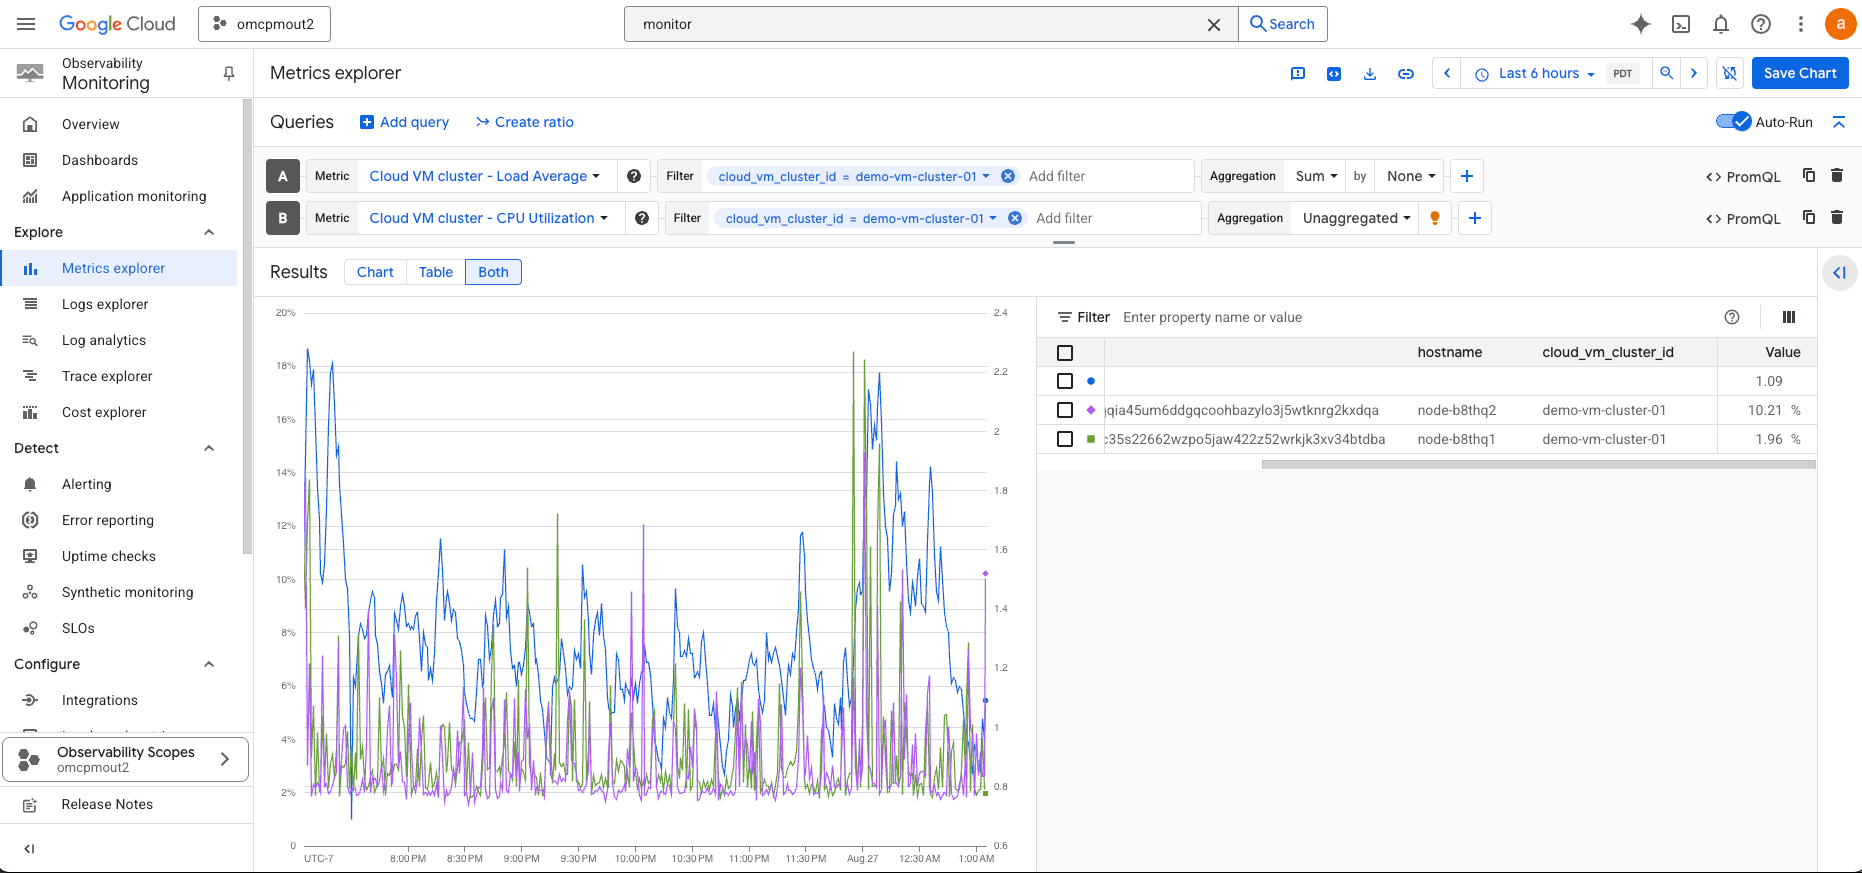View the aggregation suggestion lightbulb on query B
Image resolution: width=1862 pixels, height=873 pixels.
coord(1435,218)
